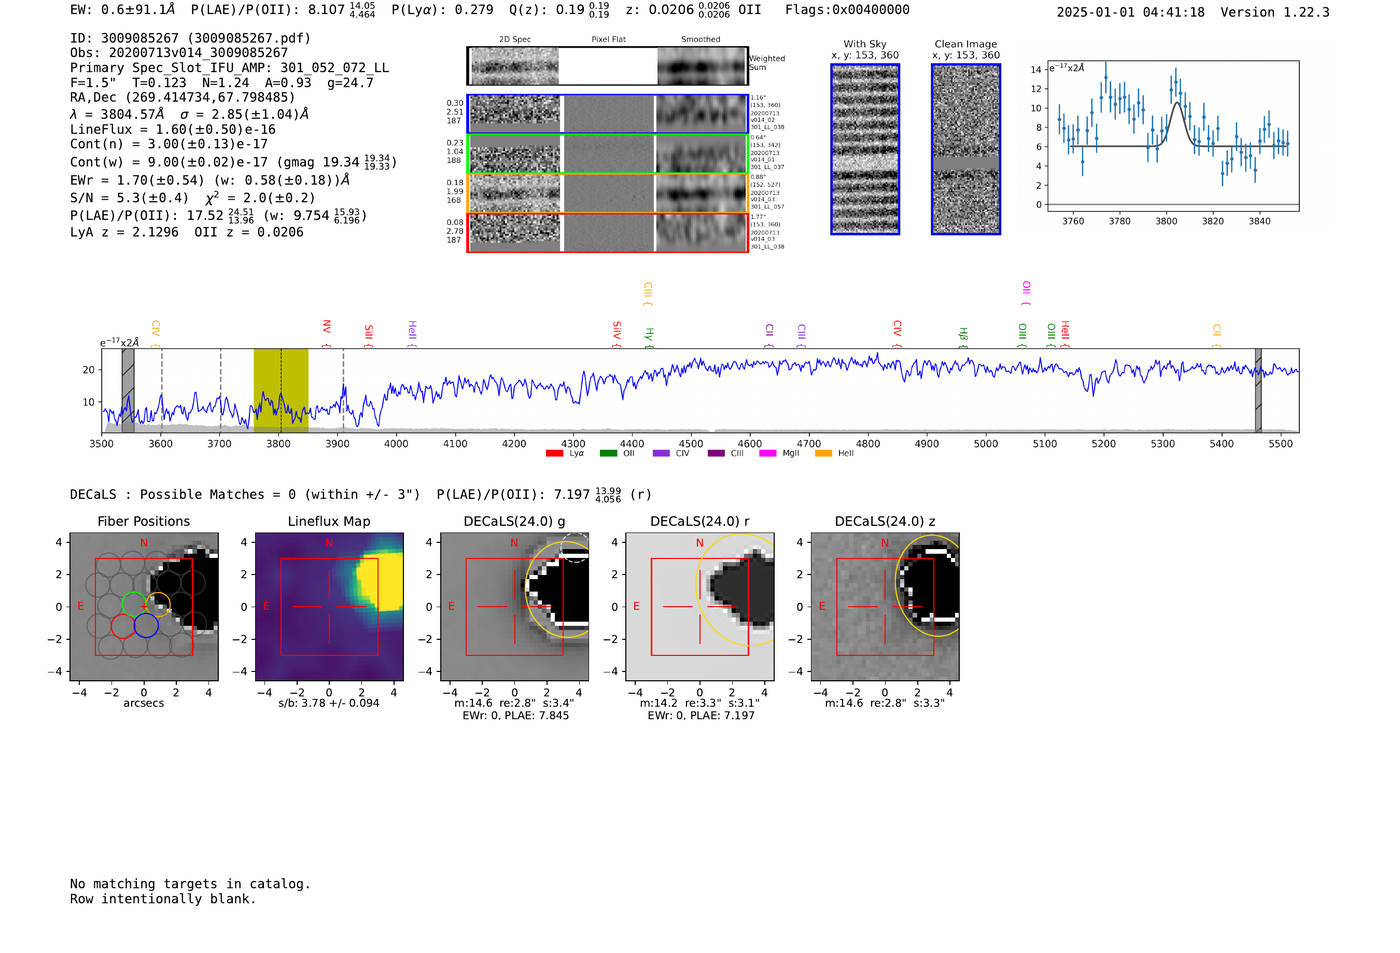The height and width of the screenshot is (953, 1400).
Task: Click the green-bordered fiber 2D spectrum row
Action: click(x=608, y=154)
